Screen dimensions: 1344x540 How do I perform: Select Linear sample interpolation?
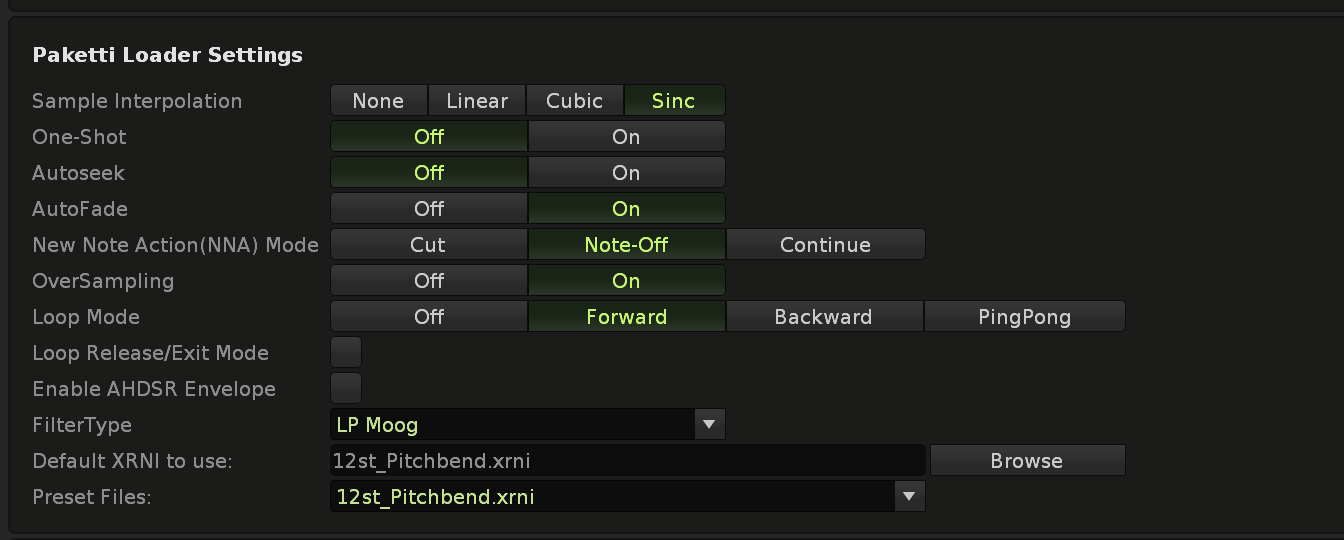click(x=477, y=101)
